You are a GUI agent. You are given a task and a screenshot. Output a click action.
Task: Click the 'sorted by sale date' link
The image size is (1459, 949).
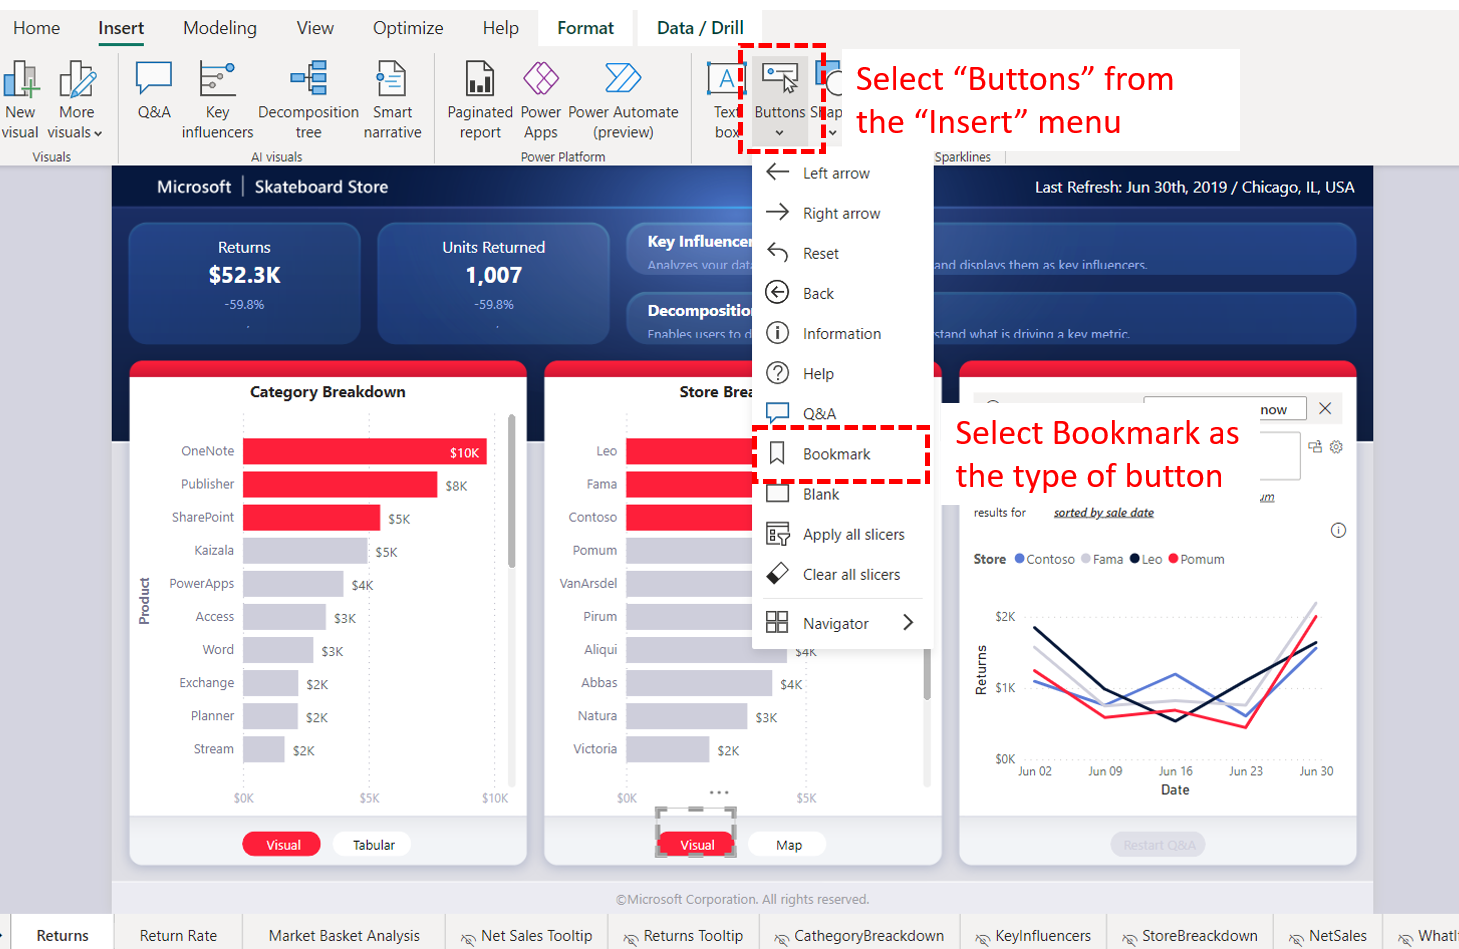1103,513
